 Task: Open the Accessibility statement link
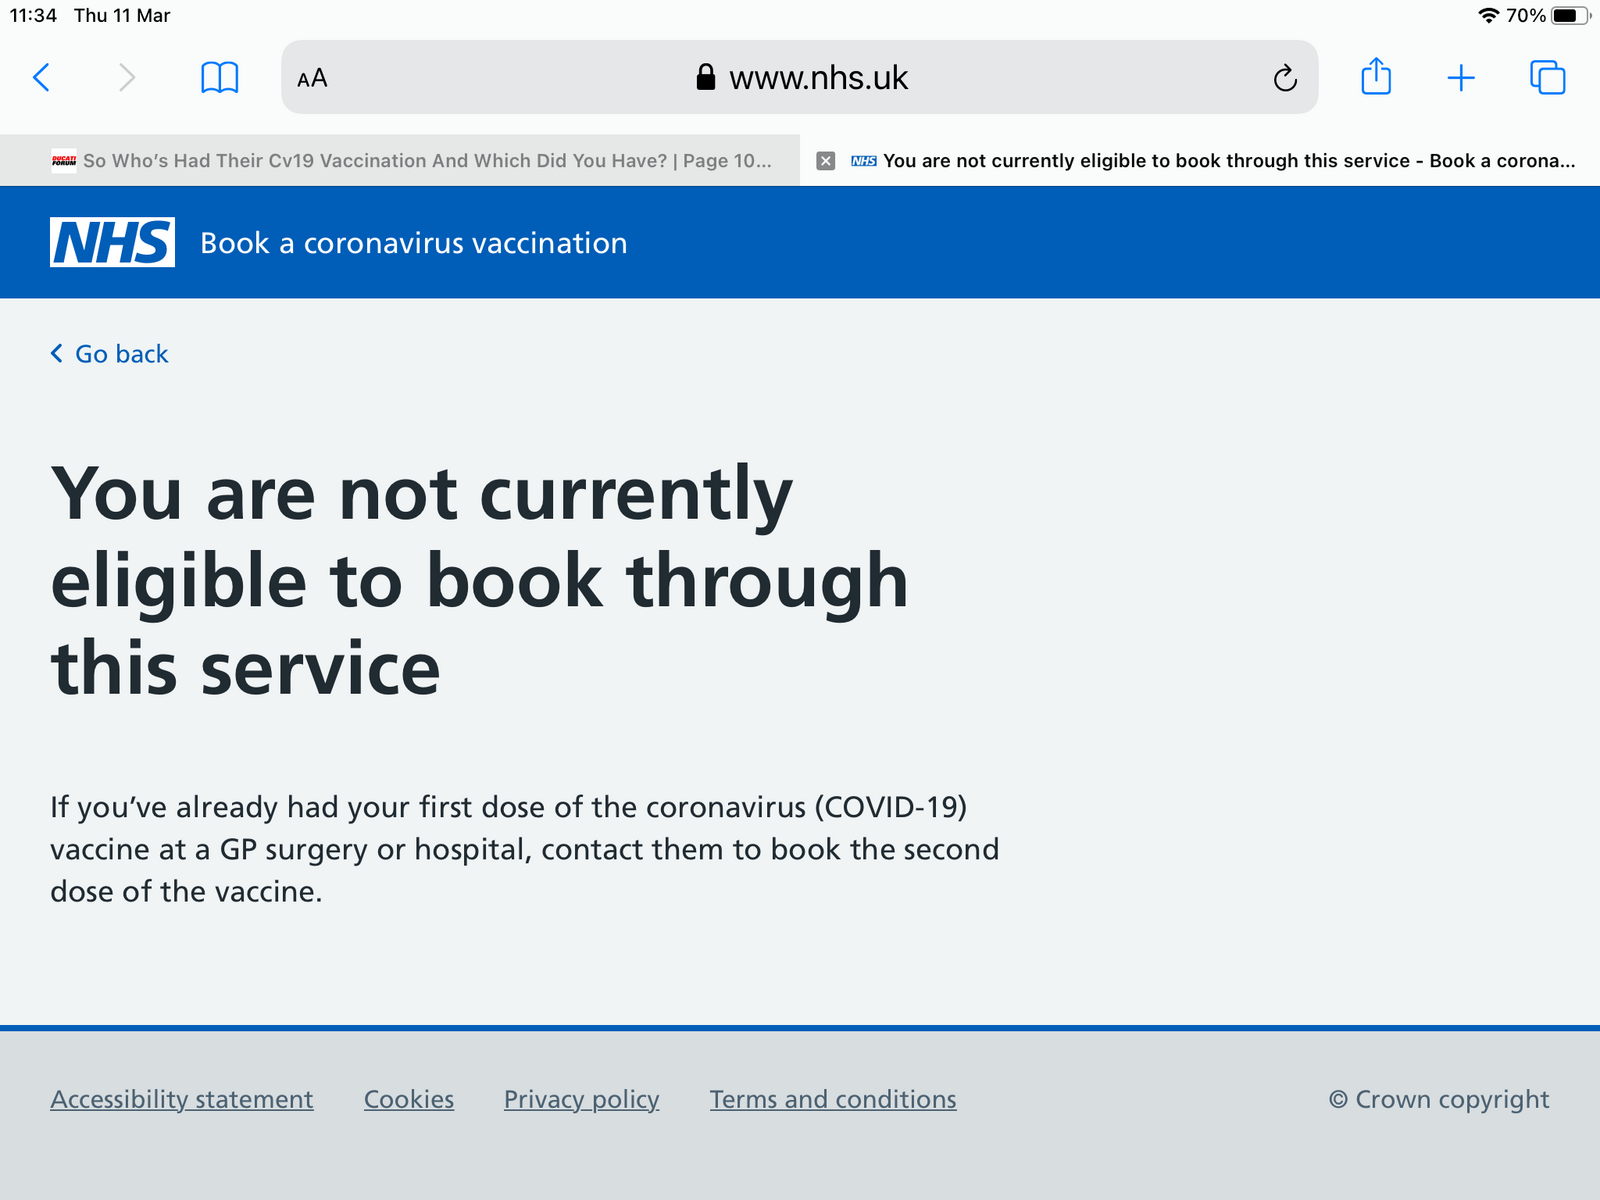[x=181, y=1099]
